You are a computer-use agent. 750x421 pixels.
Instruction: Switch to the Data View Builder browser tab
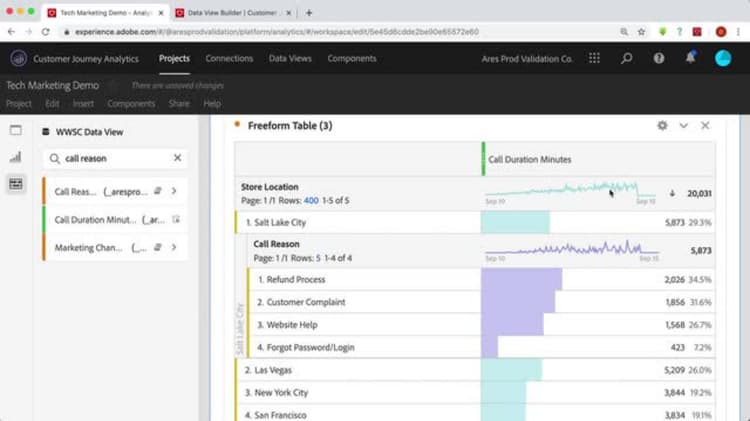click(232, 13)
